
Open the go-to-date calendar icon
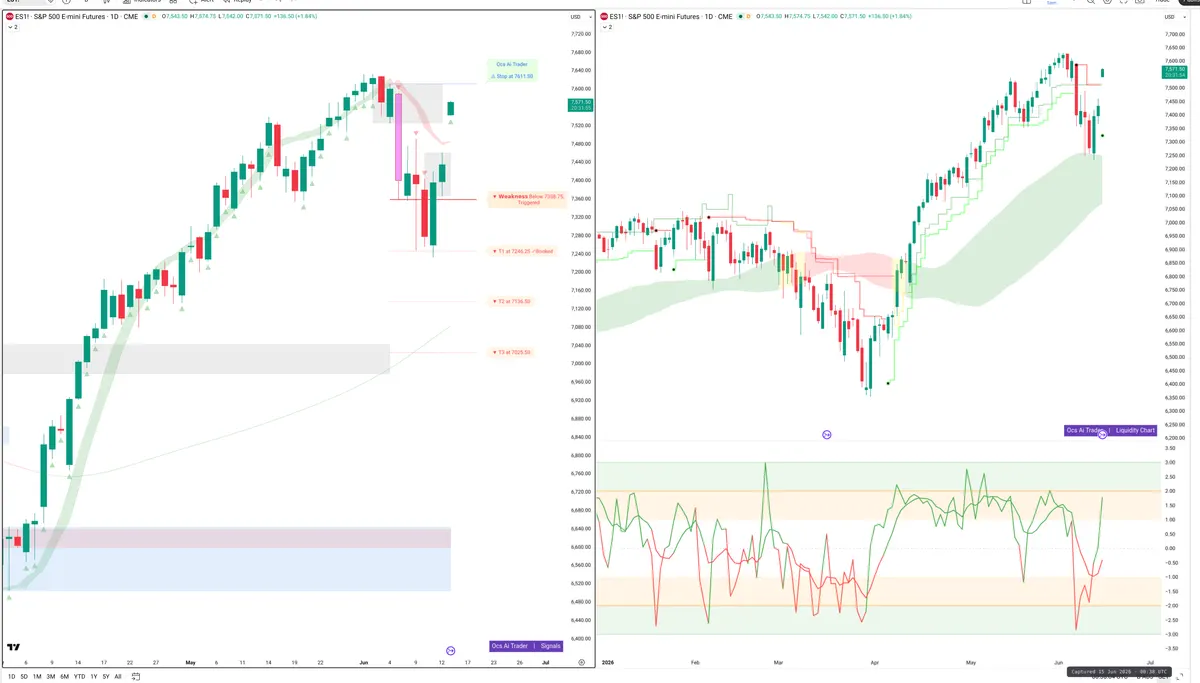[136, 677]
